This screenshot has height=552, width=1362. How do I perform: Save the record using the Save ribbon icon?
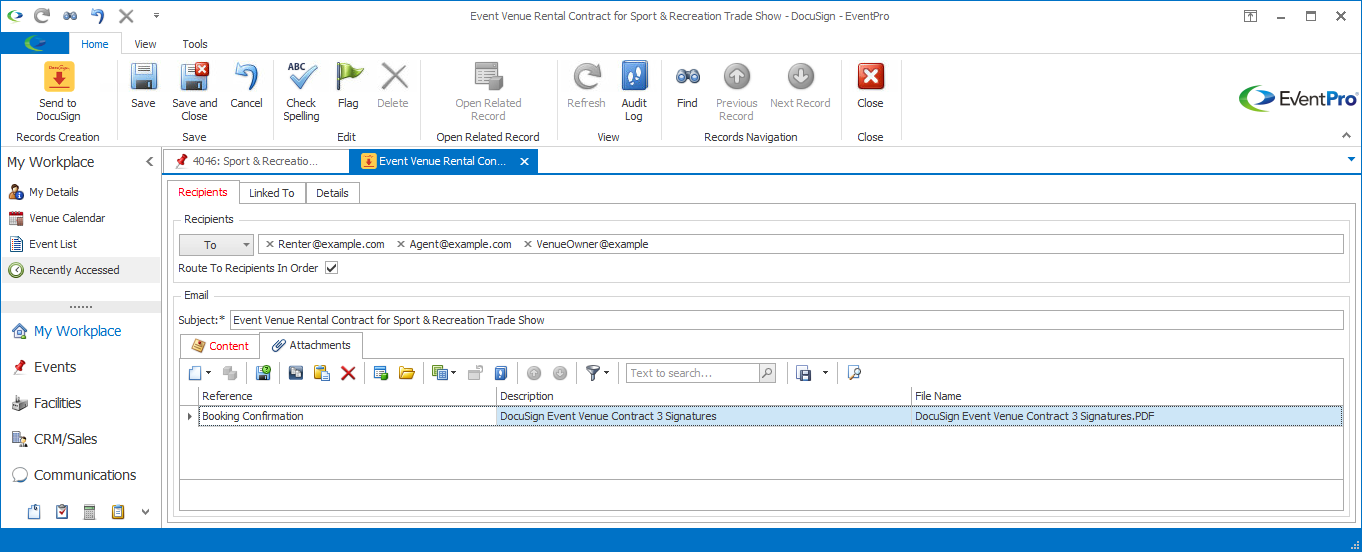143,86
